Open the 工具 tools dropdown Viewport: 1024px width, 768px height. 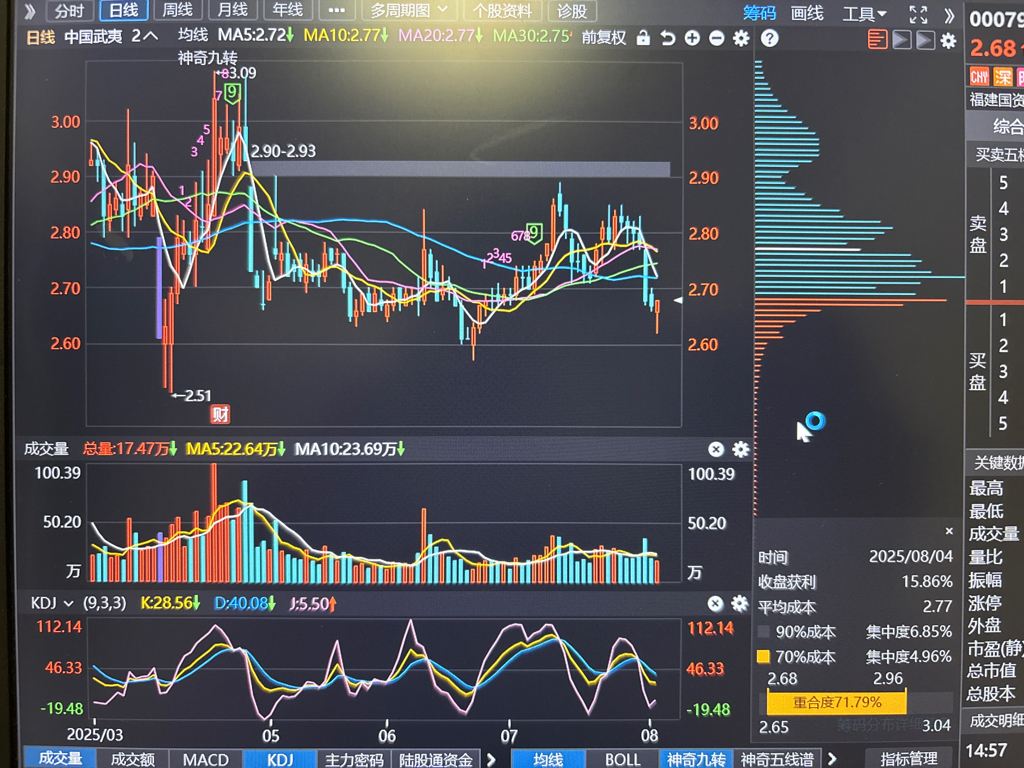pyautogui.click(x=864, y=14)
